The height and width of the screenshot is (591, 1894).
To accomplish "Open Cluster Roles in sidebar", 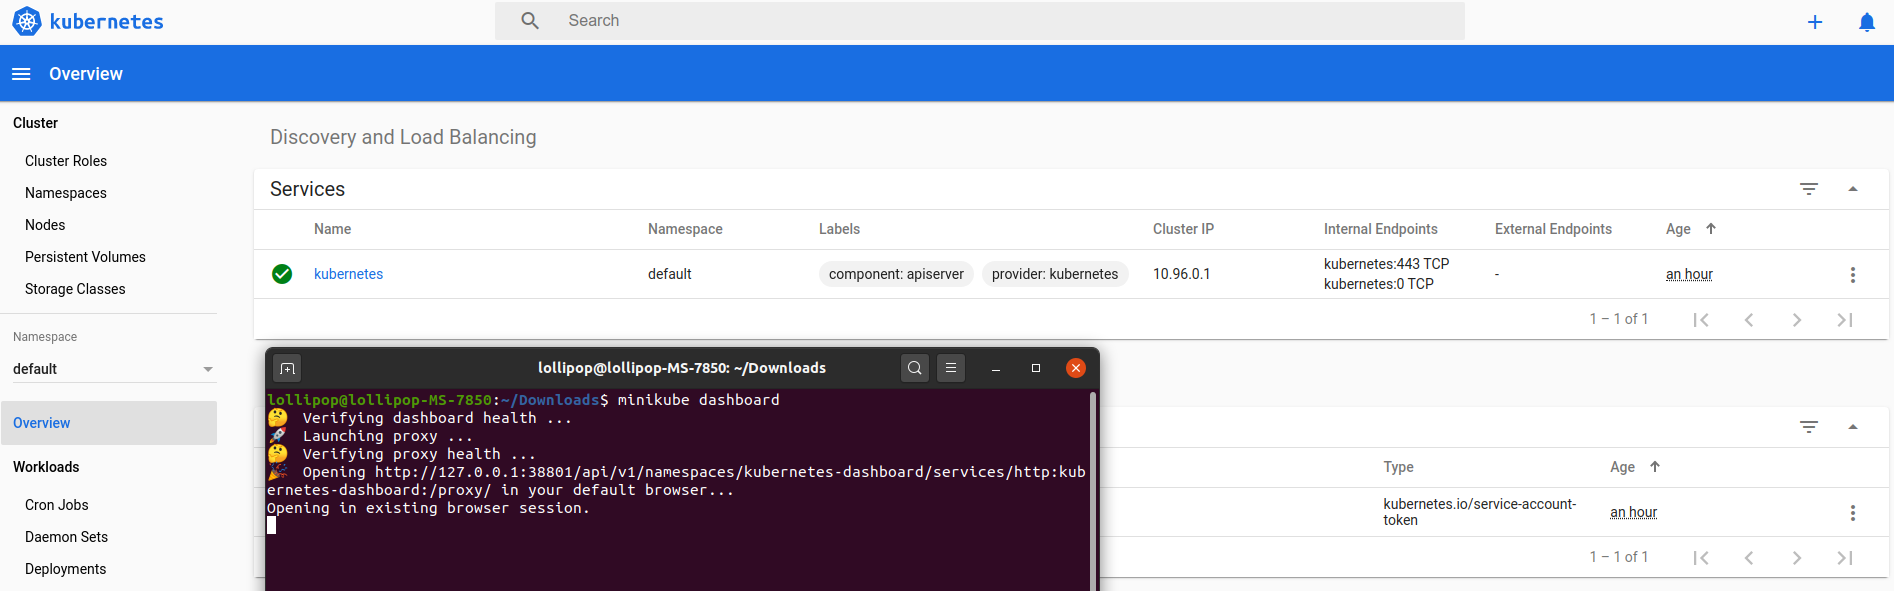I will 66,161.
